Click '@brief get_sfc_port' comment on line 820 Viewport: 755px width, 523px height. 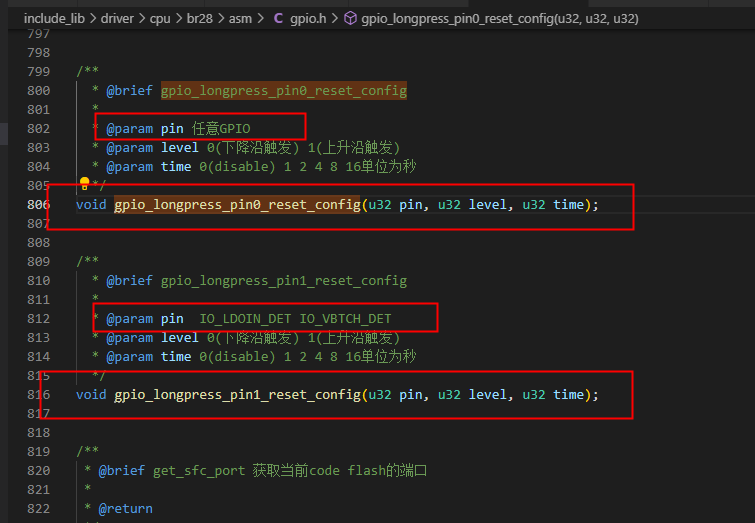click(172, 471)
